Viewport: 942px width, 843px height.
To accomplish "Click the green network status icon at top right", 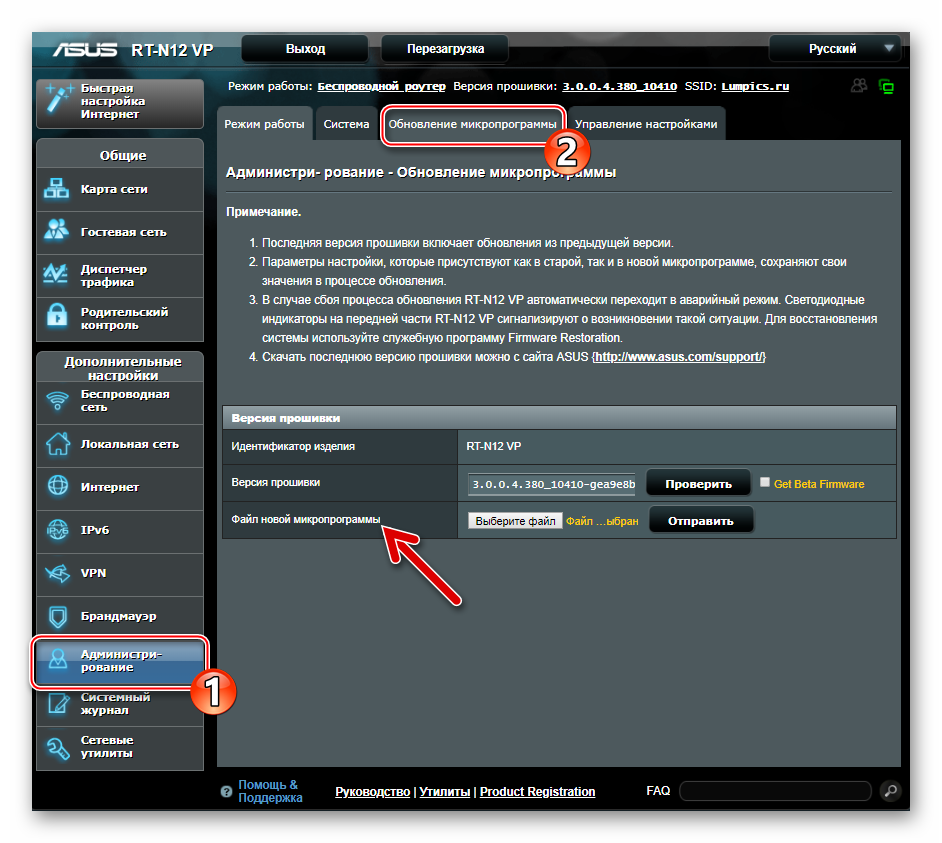I will [x=886, y=87].
